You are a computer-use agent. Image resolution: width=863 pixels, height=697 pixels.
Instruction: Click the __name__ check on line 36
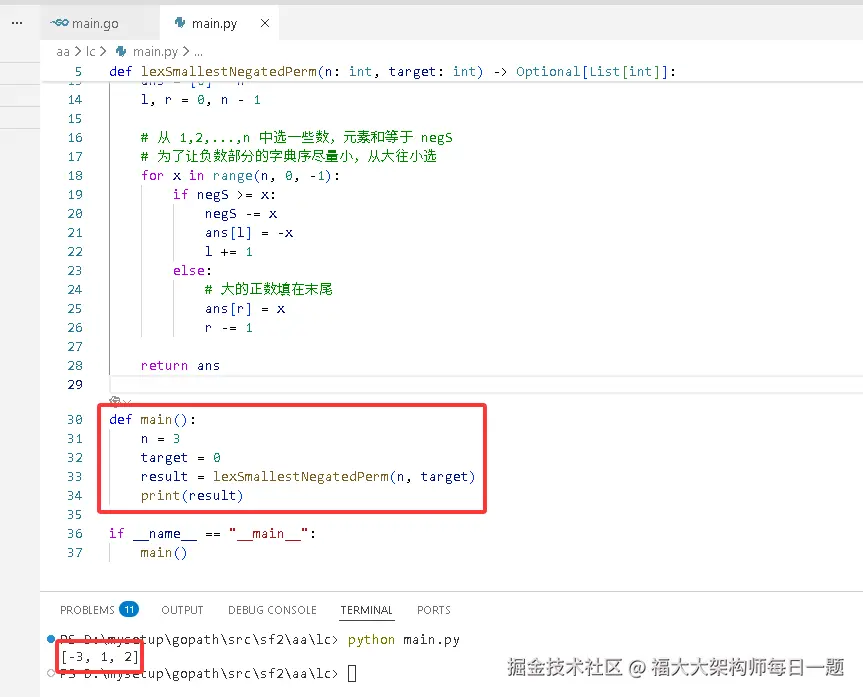pos(212,534)
